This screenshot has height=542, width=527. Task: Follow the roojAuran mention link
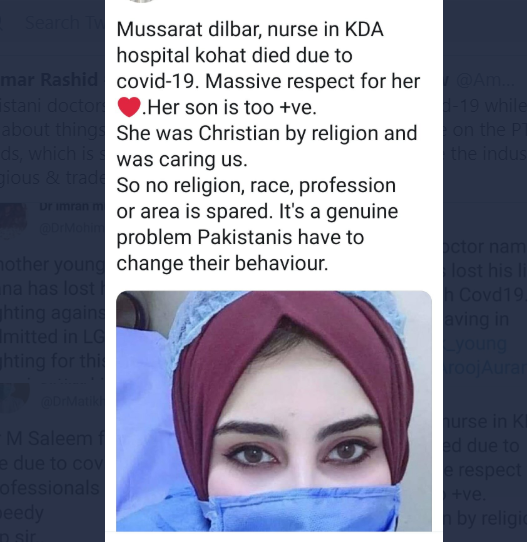coord(485,368)
